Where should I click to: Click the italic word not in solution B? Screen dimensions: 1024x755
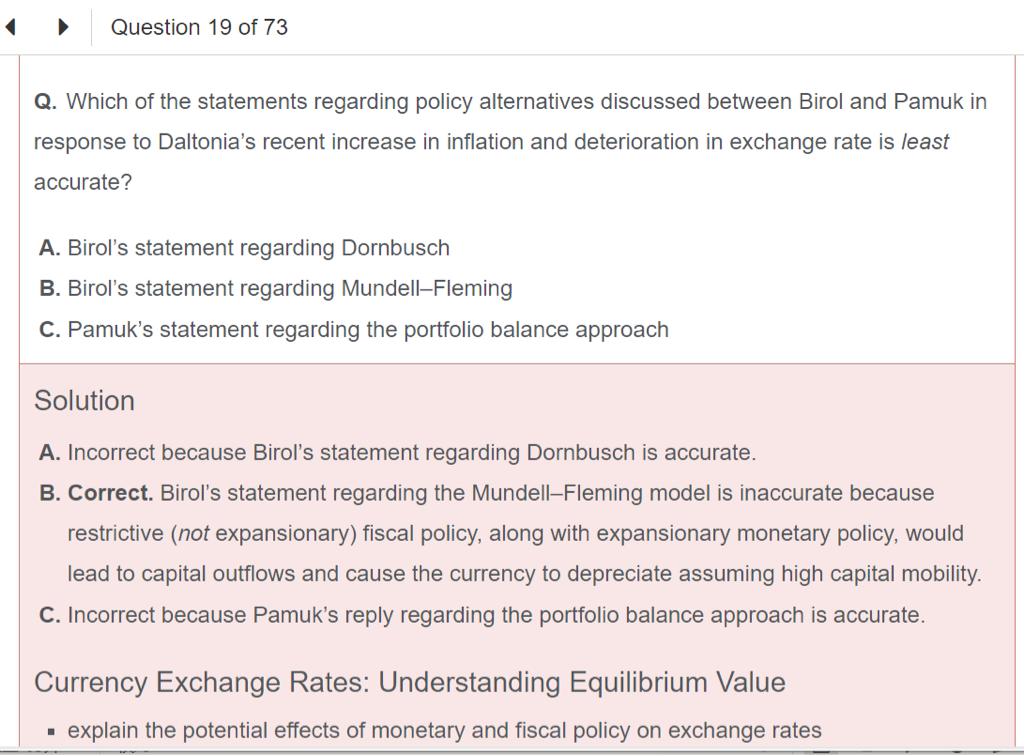tap(193, 534)
